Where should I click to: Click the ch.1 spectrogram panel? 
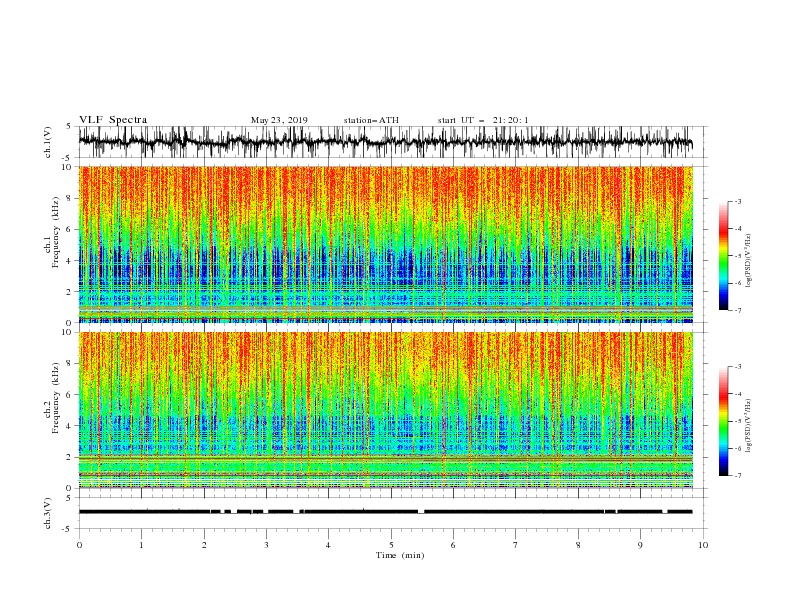(386, 244)
